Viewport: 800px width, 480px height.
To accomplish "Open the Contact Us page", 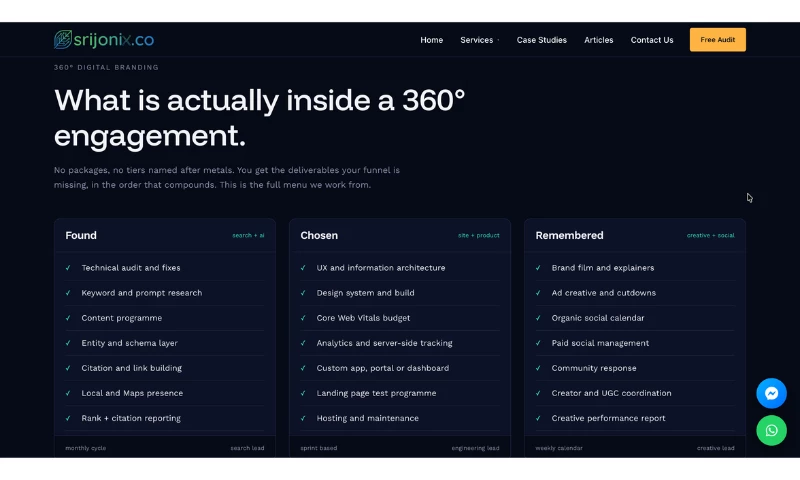I will click(652, 40).
